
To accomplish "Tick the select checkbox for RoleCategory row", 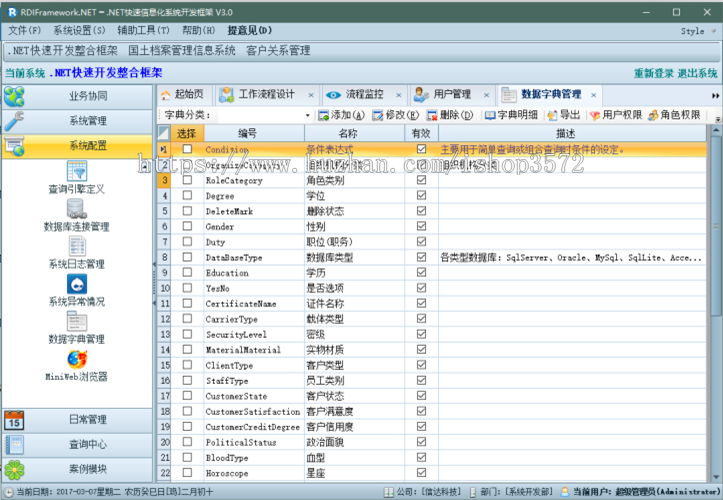I will 187,180.
